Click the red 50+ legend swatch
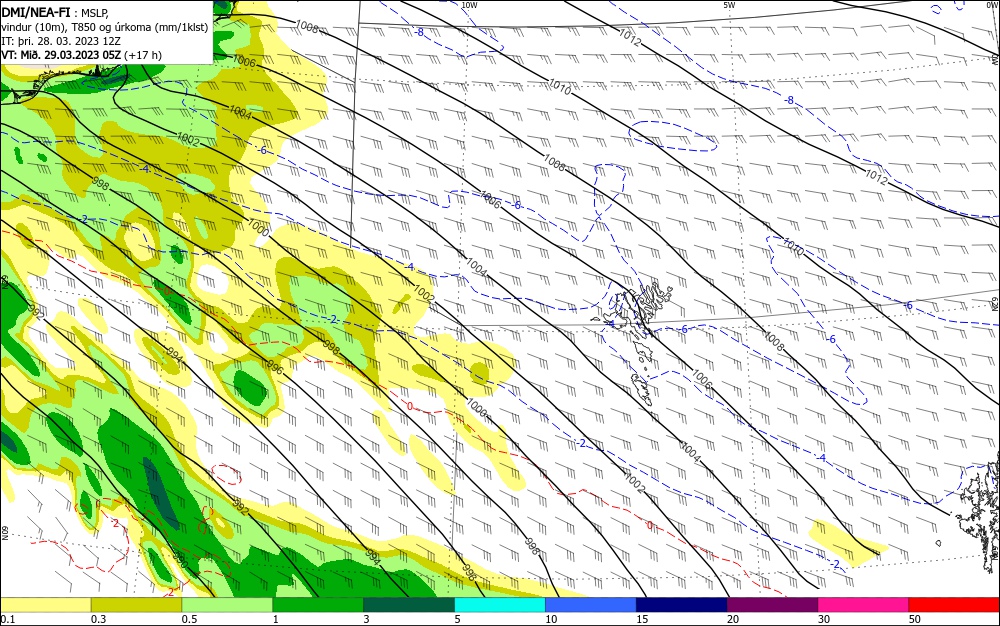1000x626 pixels. pos(954,605)
